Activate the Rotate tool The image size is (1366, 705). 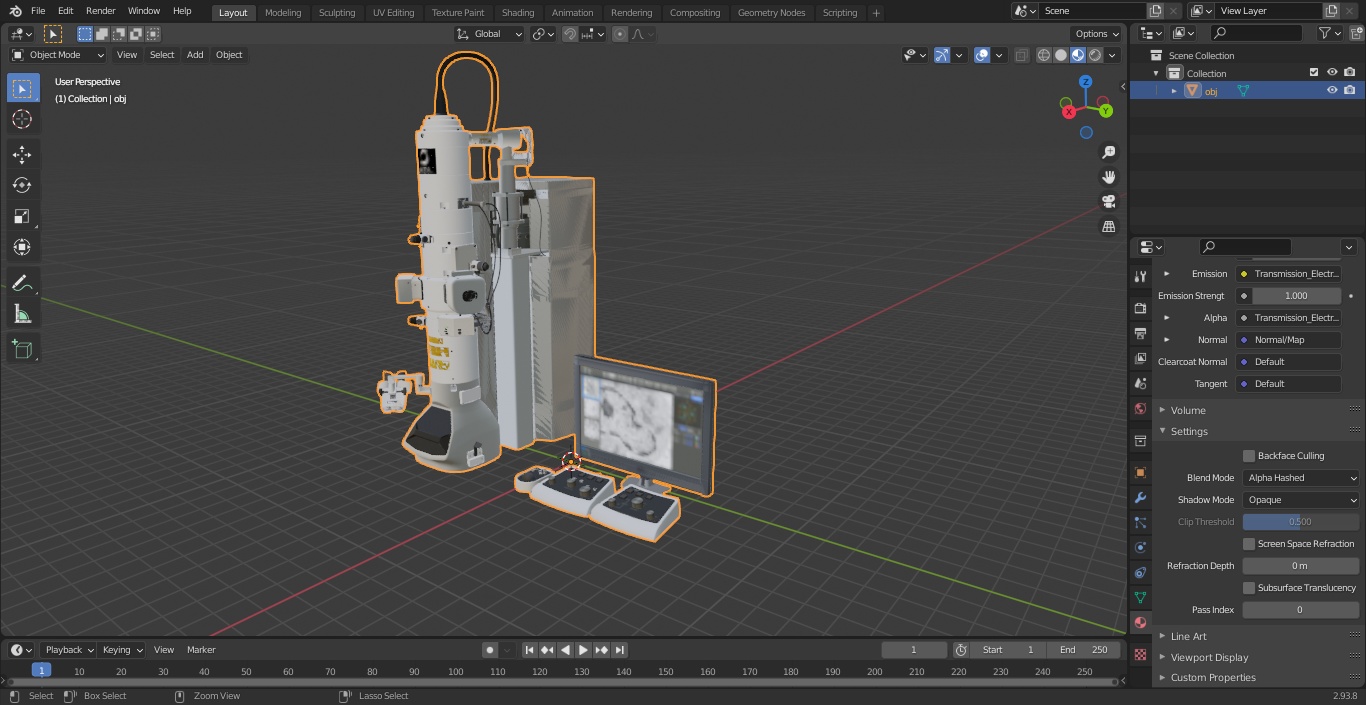(22, 185)
